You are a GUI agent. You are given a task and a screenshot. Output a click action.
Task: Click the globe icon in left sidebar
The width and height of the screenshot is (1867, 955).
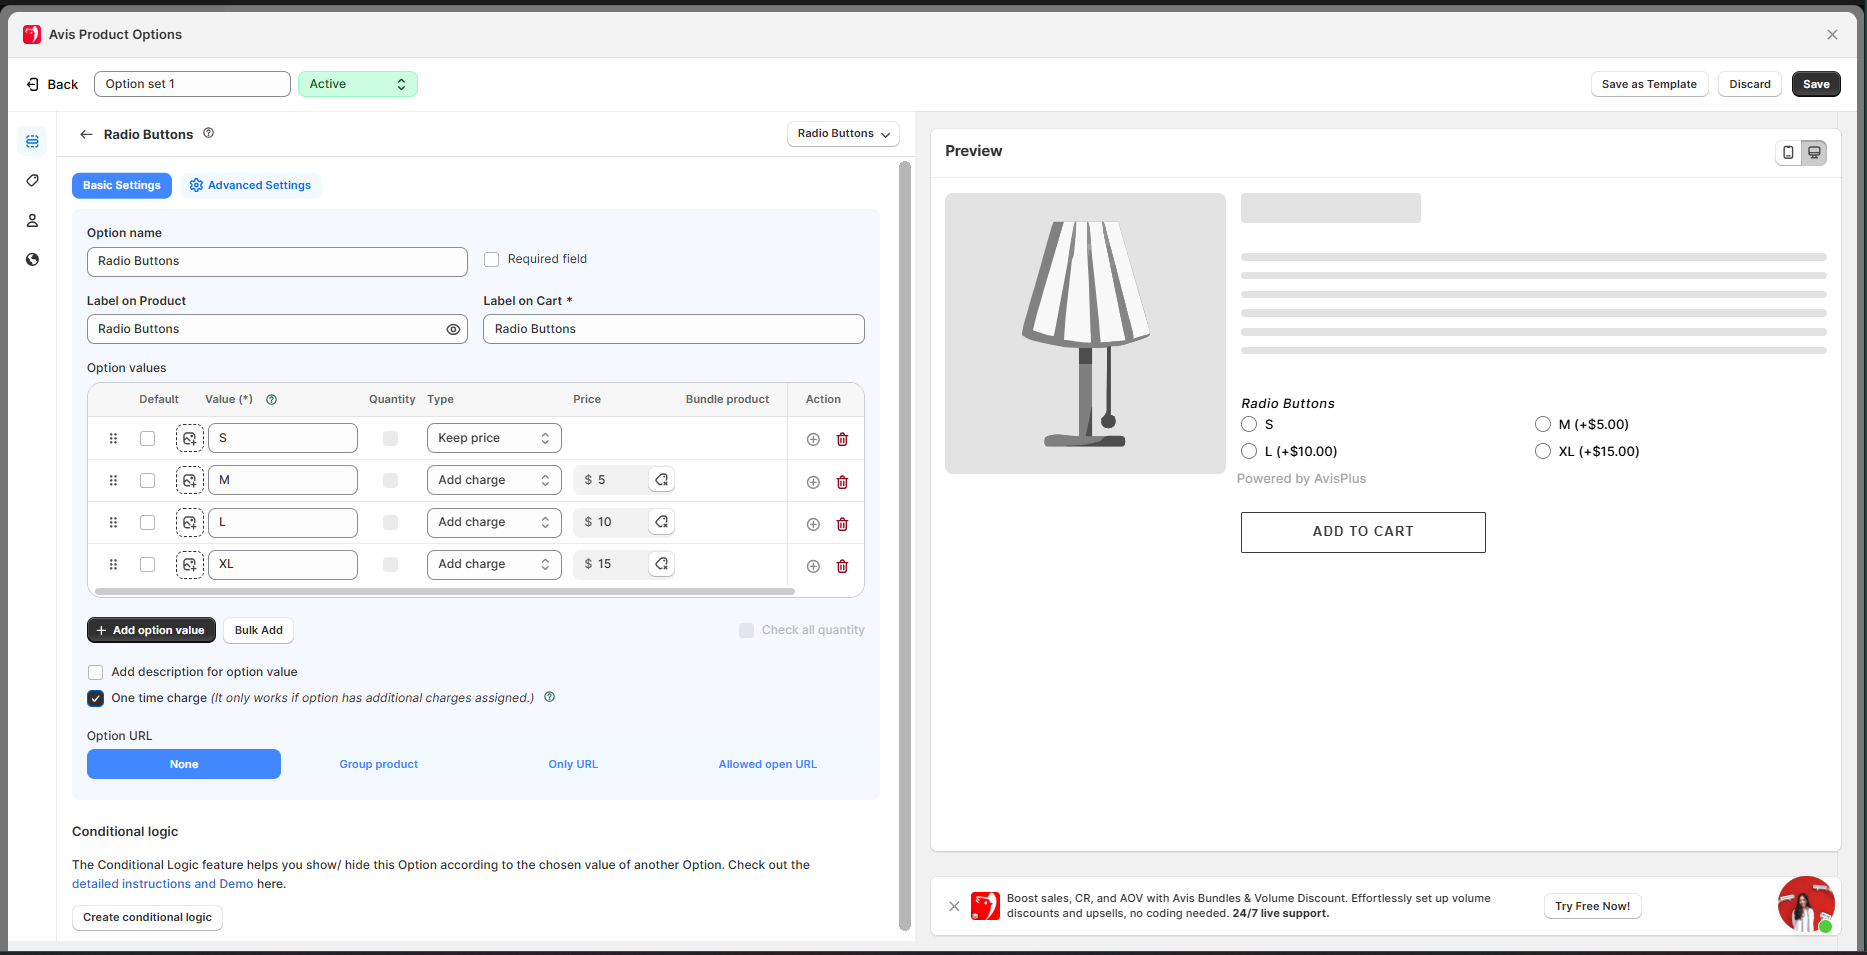[32, 259]
